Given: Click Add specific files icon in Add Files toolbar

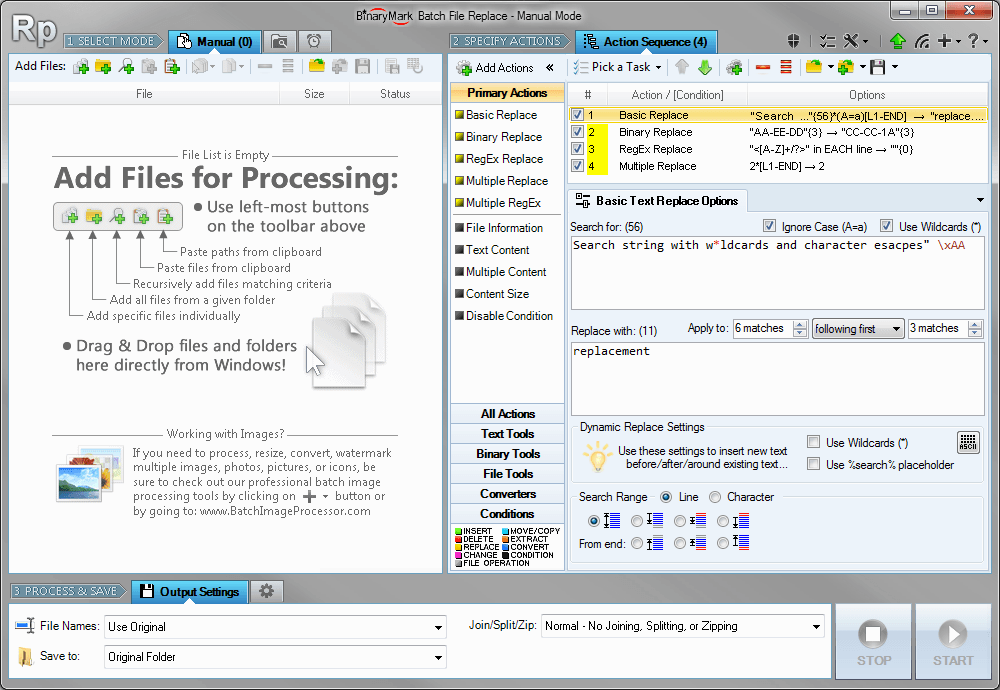Looking at the screenshot, I should (x=81, y=66).
